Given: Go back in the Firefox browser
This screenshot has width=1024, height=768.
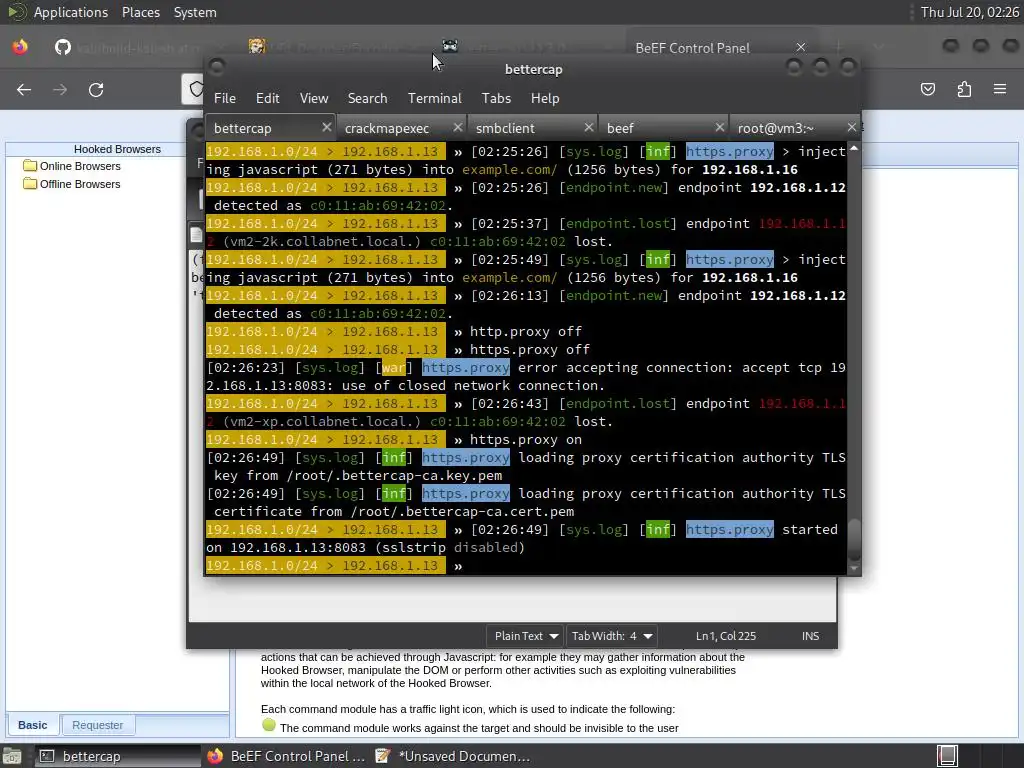Looking at the screenshot, I should 24,89.
